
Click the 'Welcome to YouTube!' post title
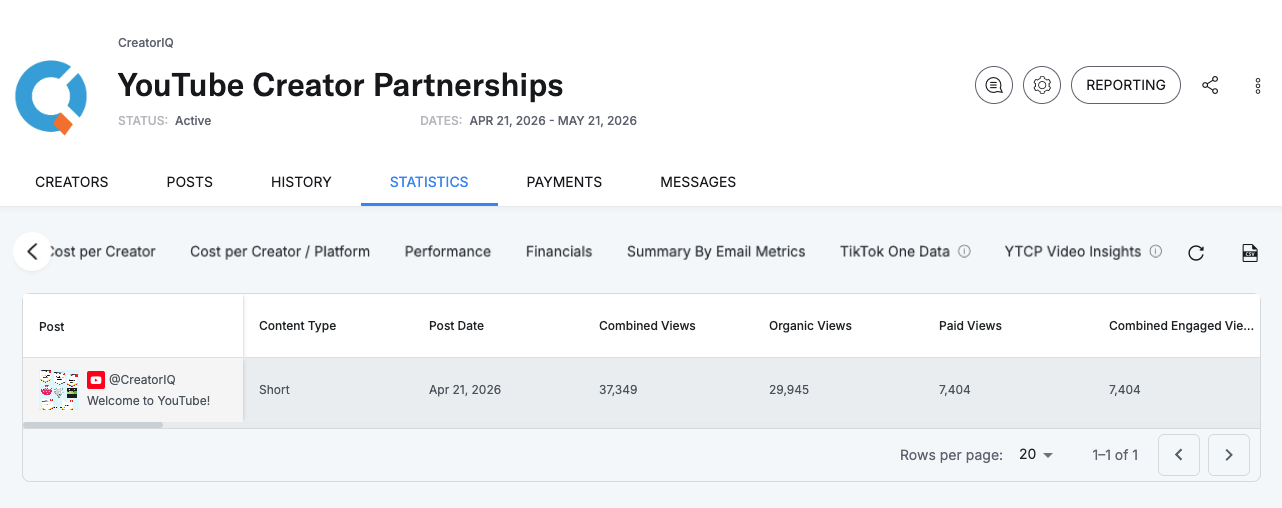pos(148,401)
